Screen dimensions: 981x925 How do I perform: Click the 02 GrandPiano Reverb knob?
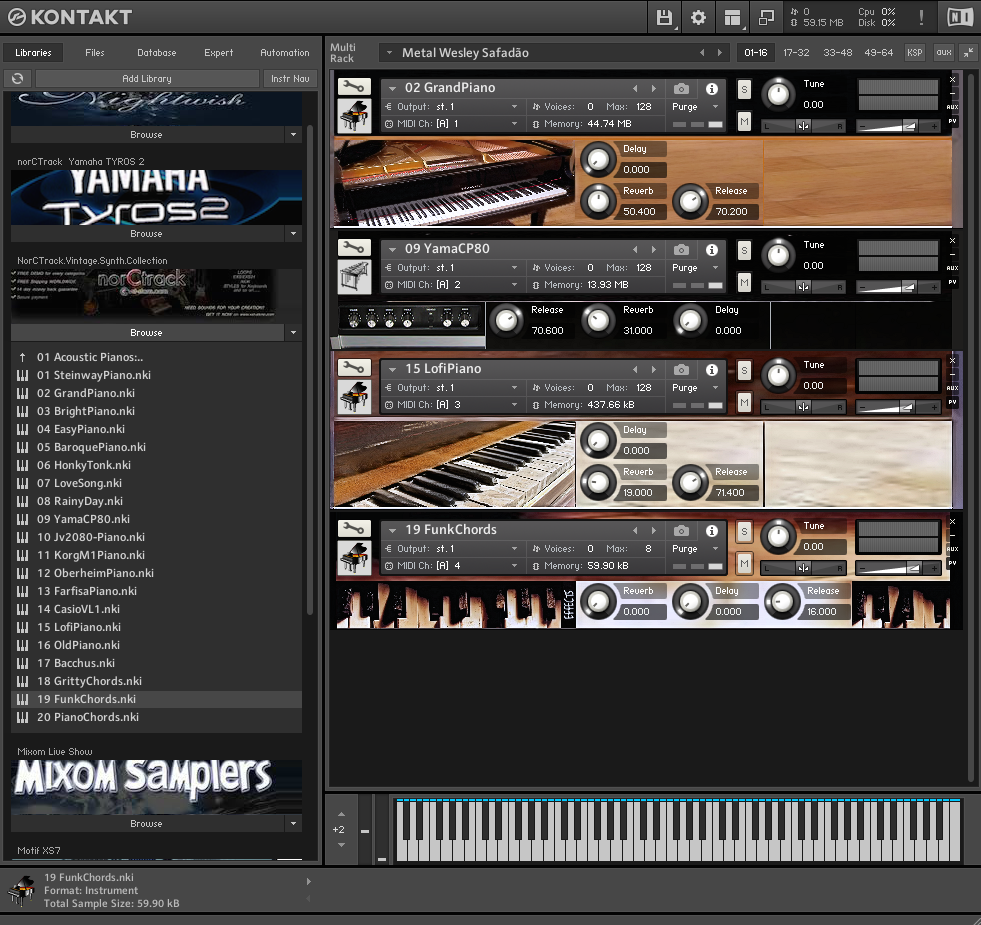[x=598, y=201]
